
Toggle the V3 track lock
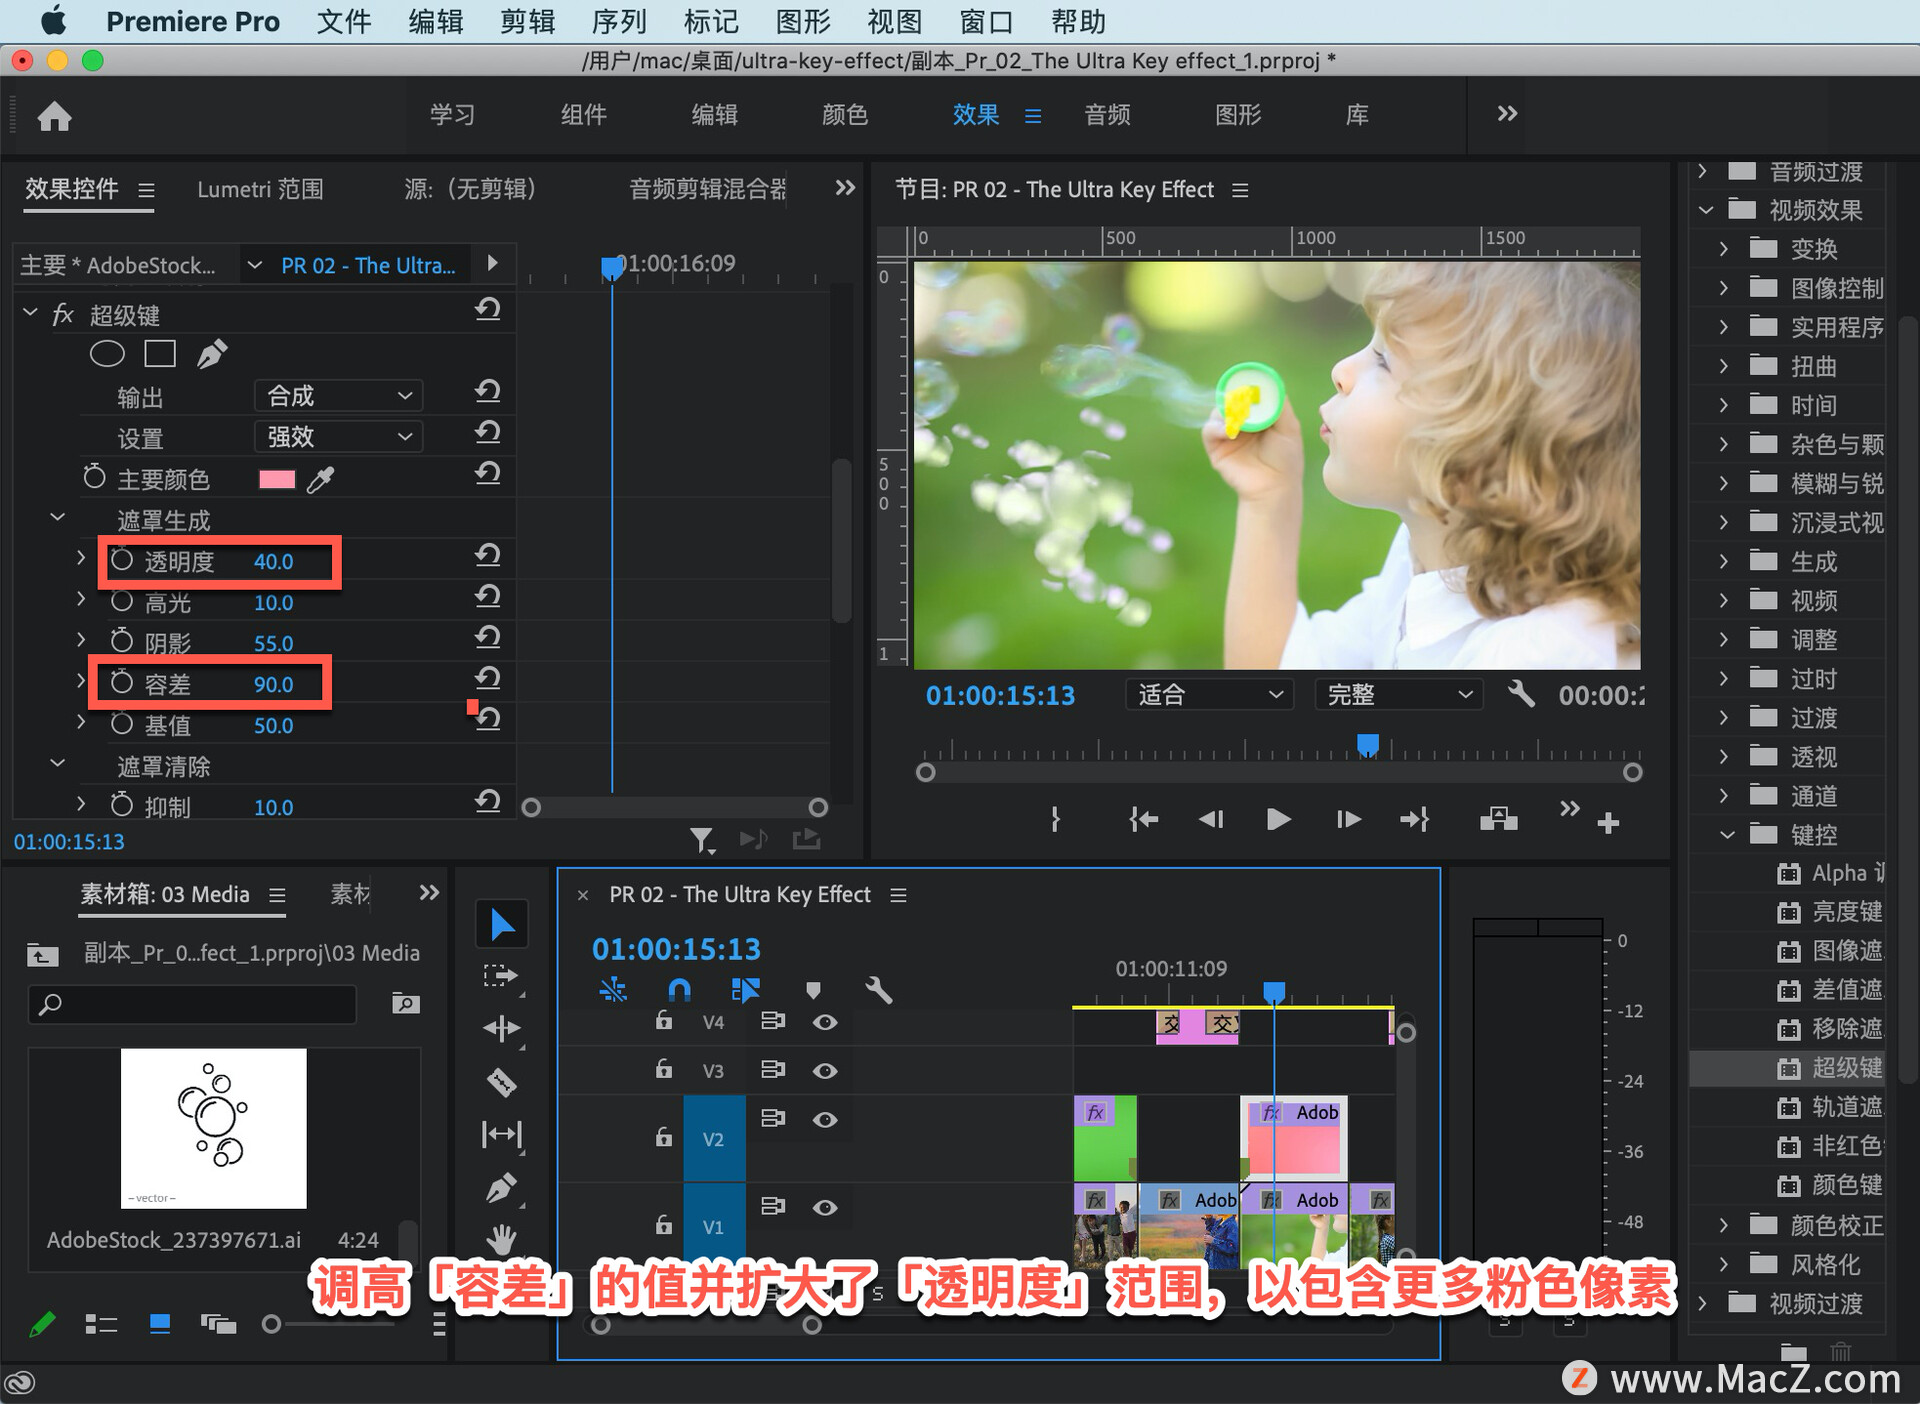click(663, 1068)
